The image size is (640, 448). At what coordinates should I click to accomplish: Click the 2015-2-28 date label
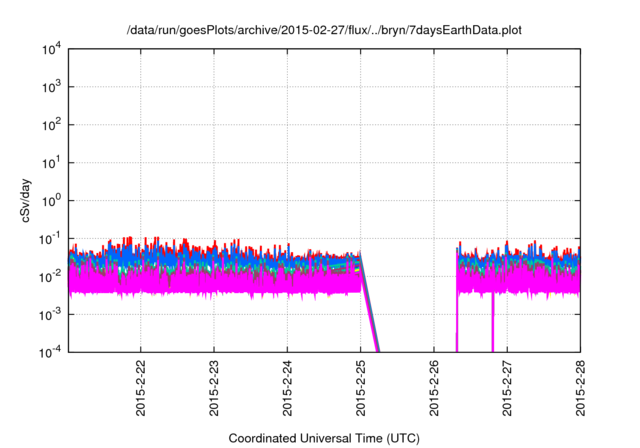(580, 388)
